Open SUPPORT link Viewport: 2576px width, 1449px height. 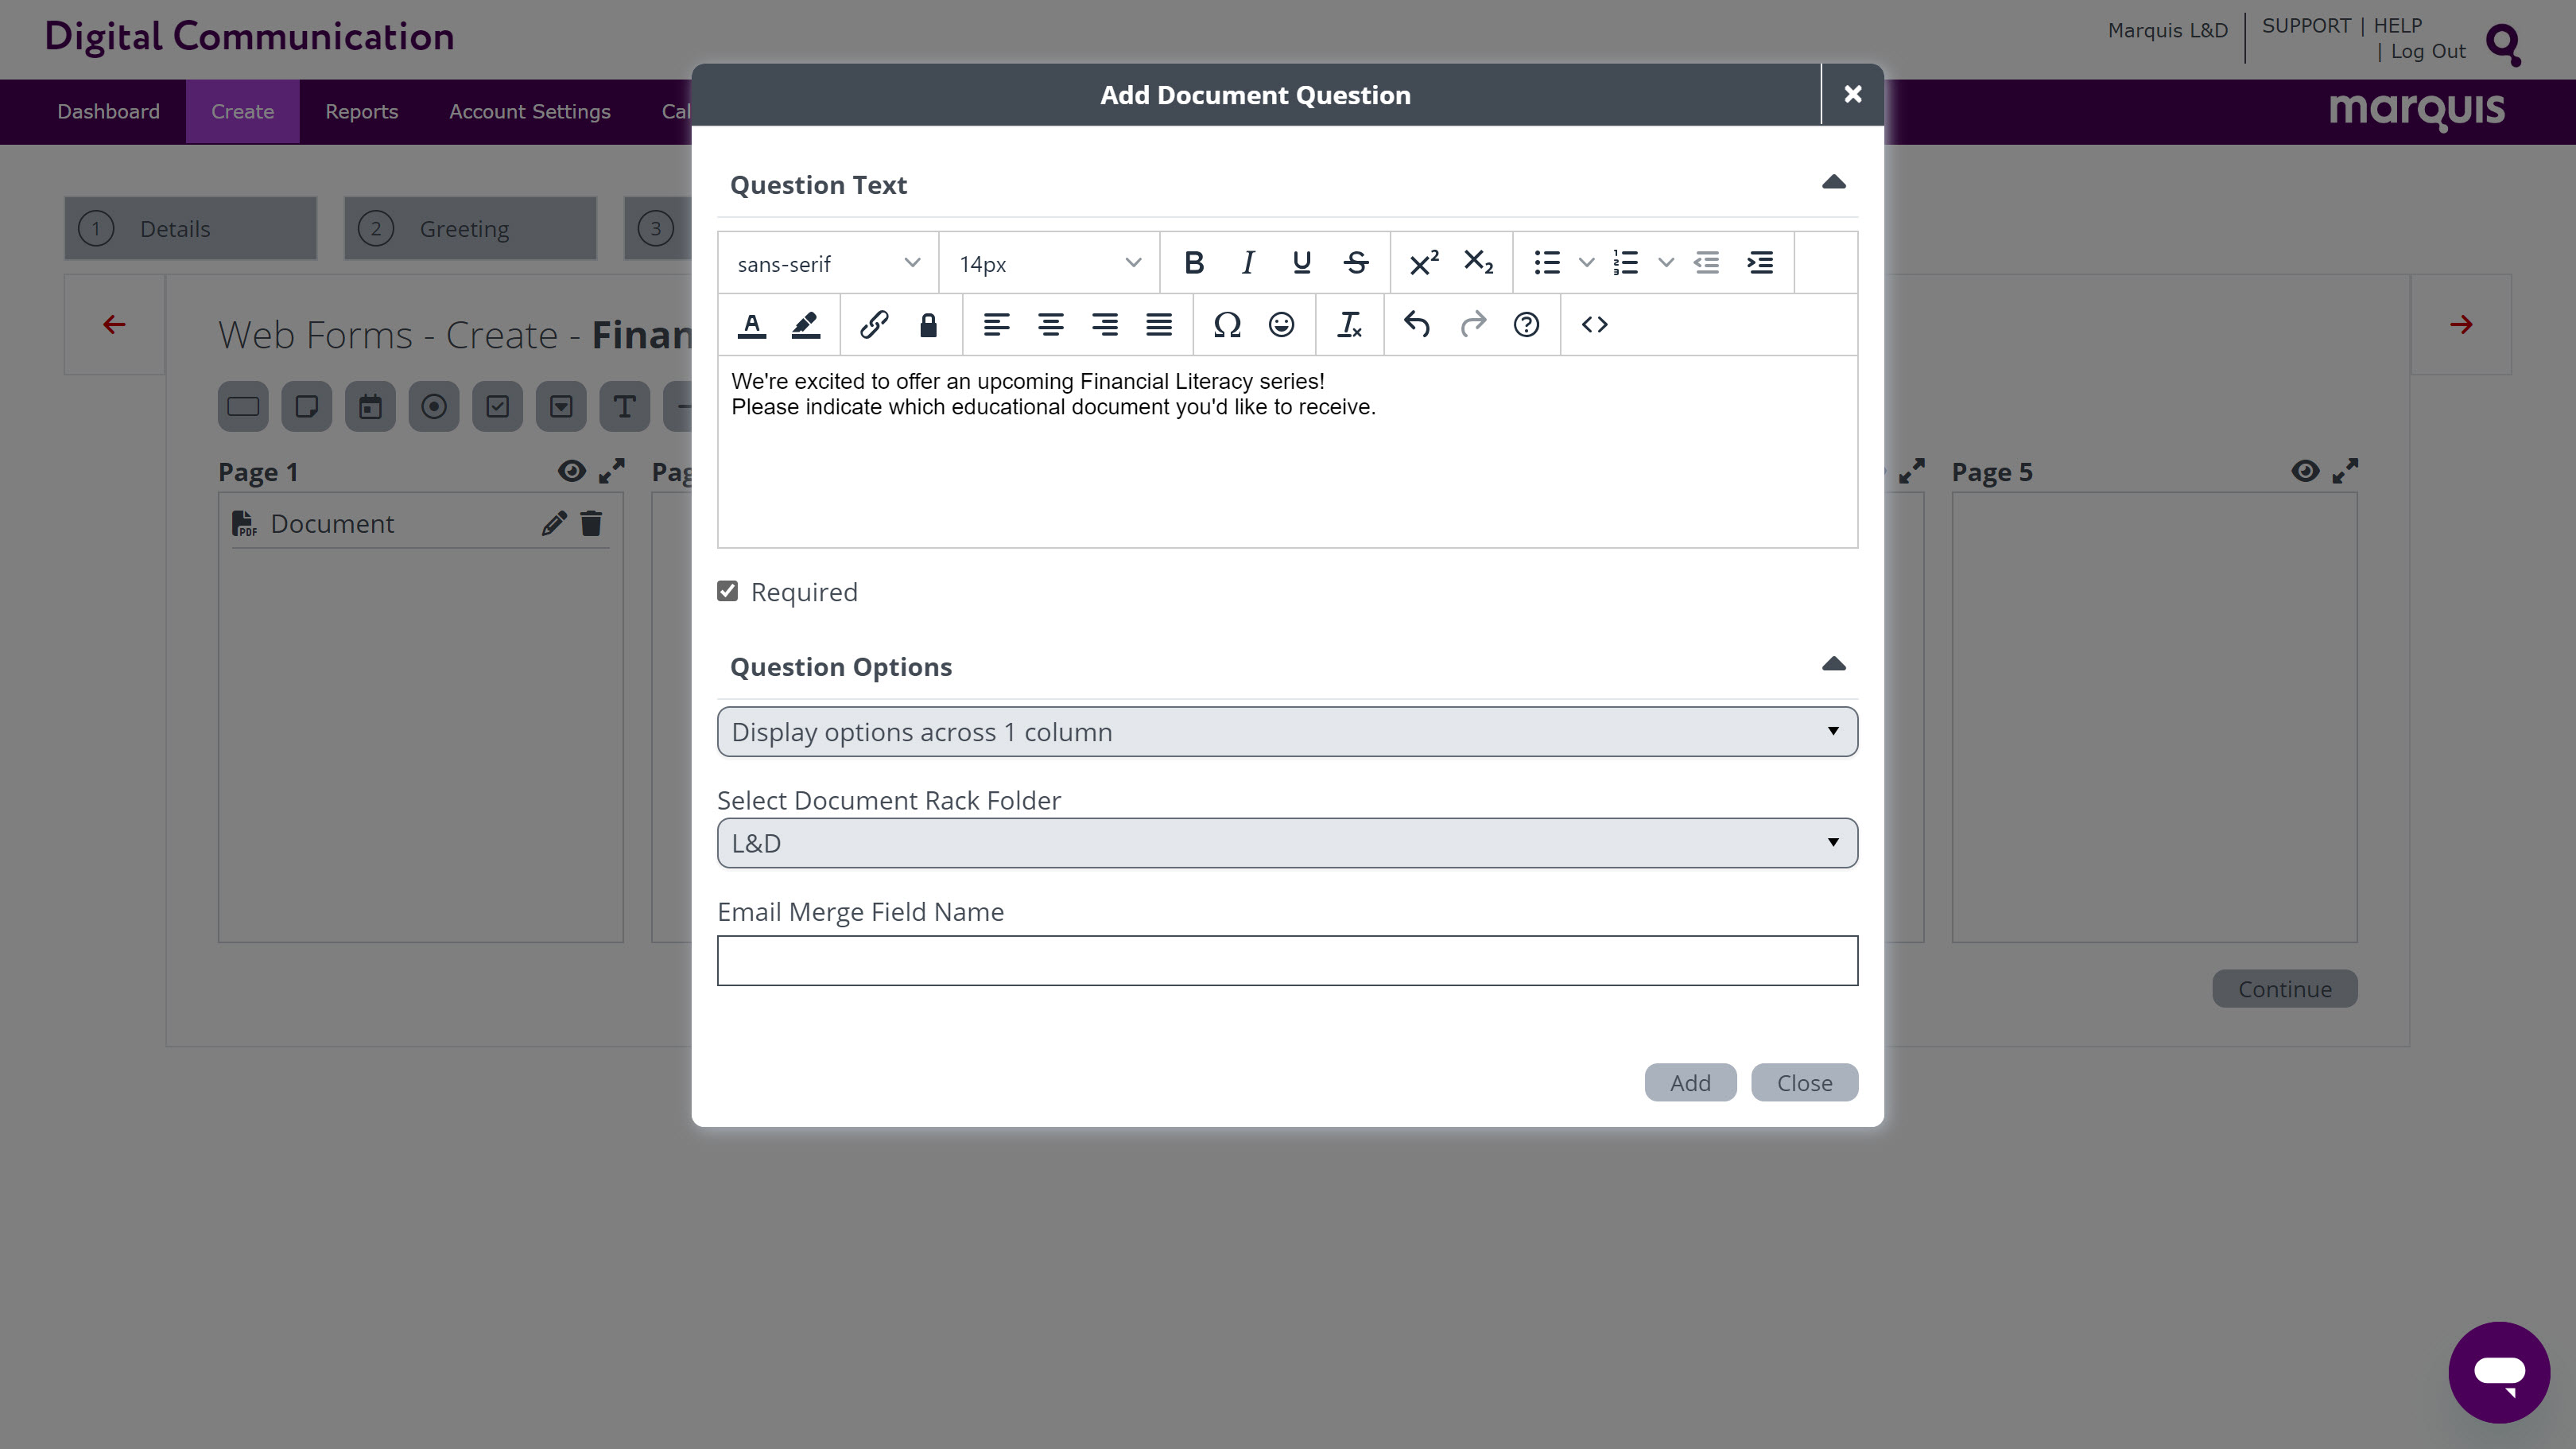(x=2306, y=26)
